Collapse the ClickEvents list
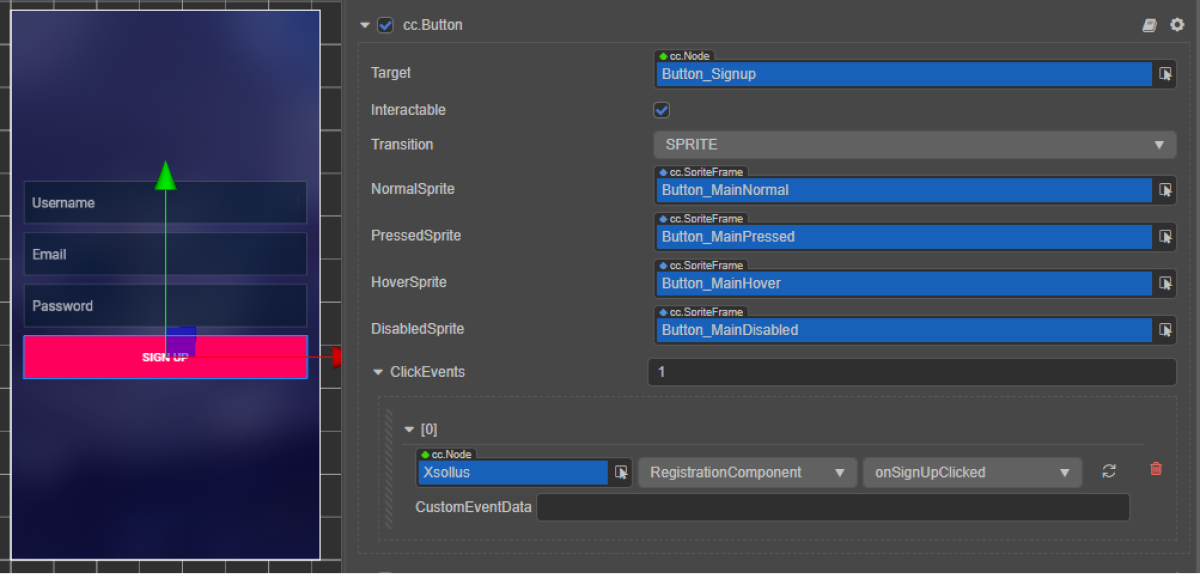This screenshot has width=1200, height=574. (378, 372)
